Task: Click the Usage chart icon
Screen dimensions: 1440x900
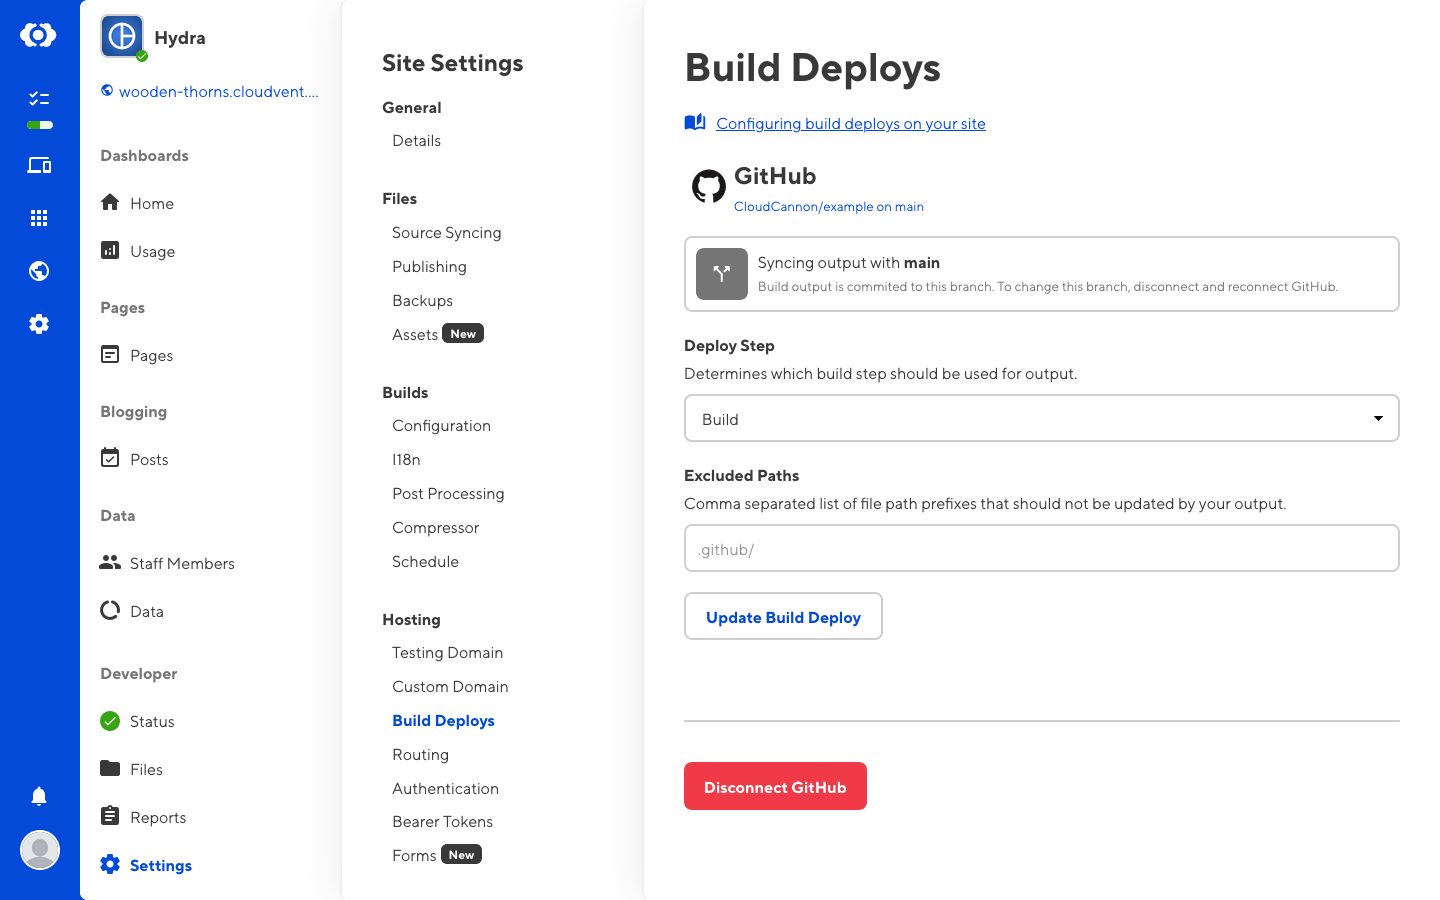Action: coord(110,250)
